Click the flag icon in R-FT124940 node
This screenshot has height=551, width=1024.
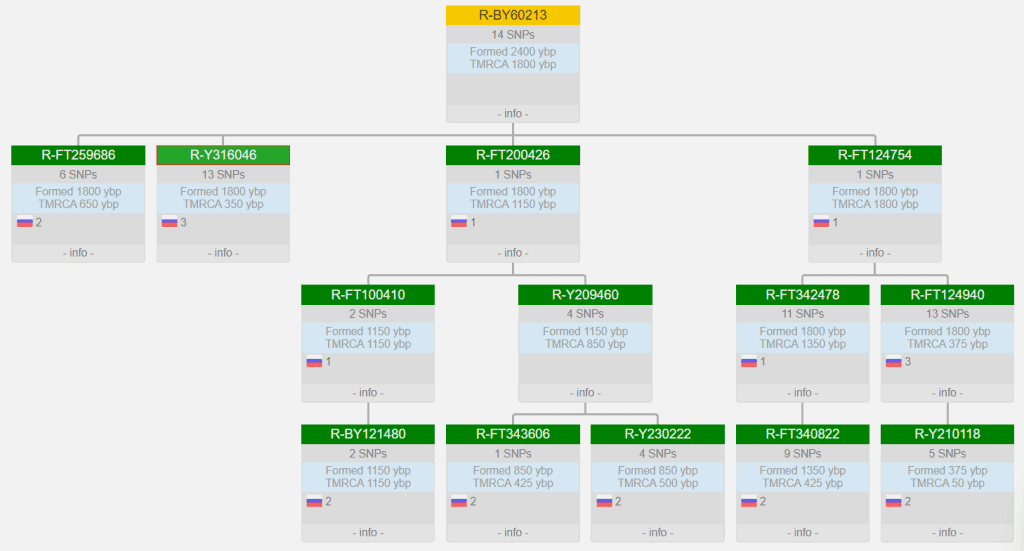(x=894, y=361)
